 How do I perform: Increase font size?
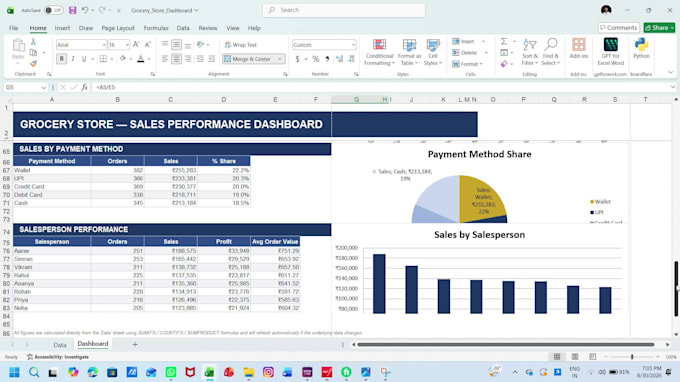136,45
